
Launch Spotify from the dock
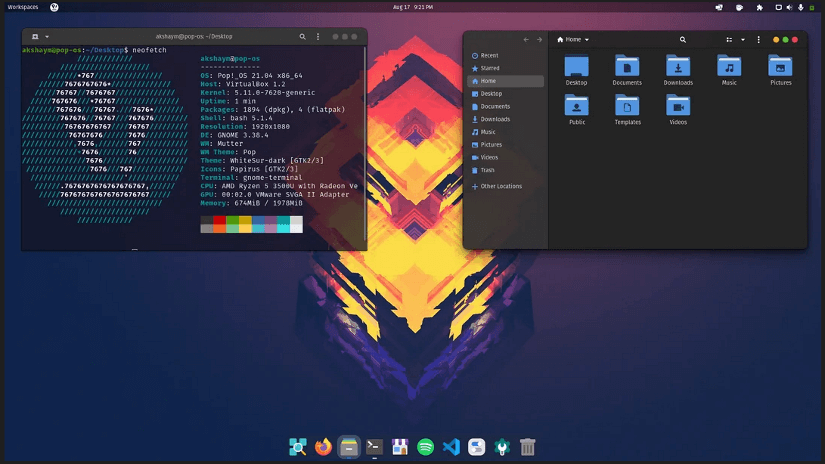(x=425, y=447)
